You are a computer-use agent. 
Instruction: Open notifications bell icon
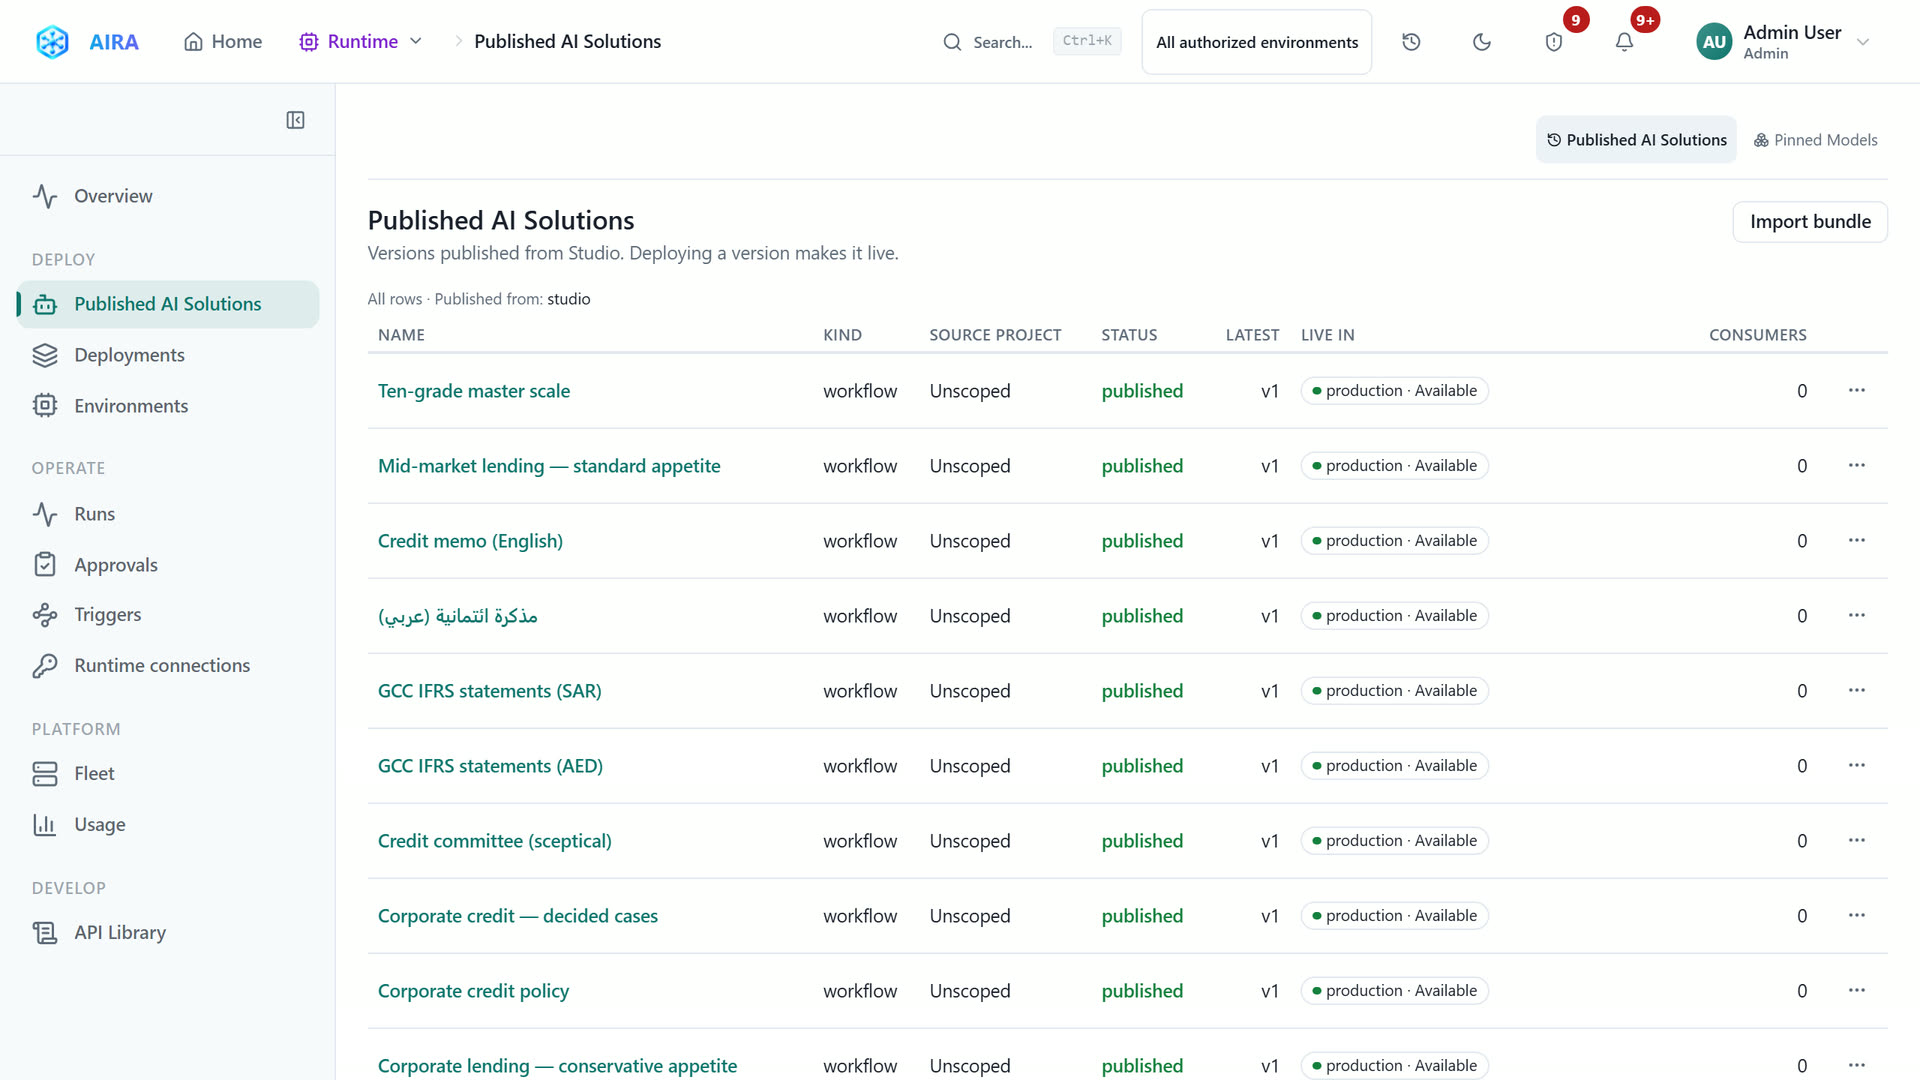1624,42
